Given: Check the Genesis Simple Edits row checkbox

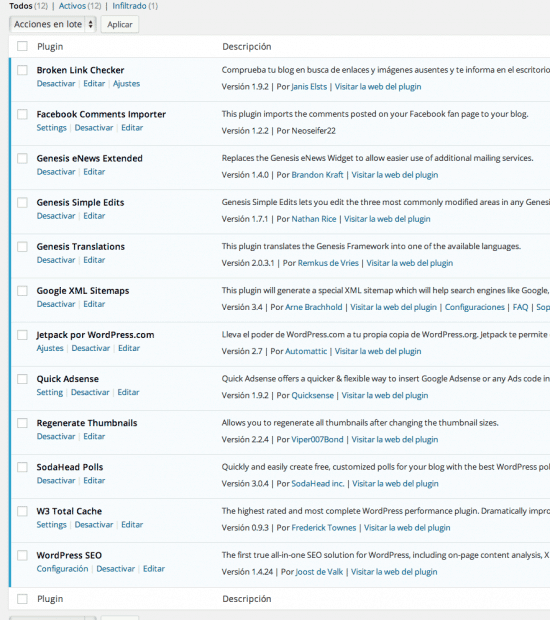Looking at the screenshot, I should coord(22,202).
